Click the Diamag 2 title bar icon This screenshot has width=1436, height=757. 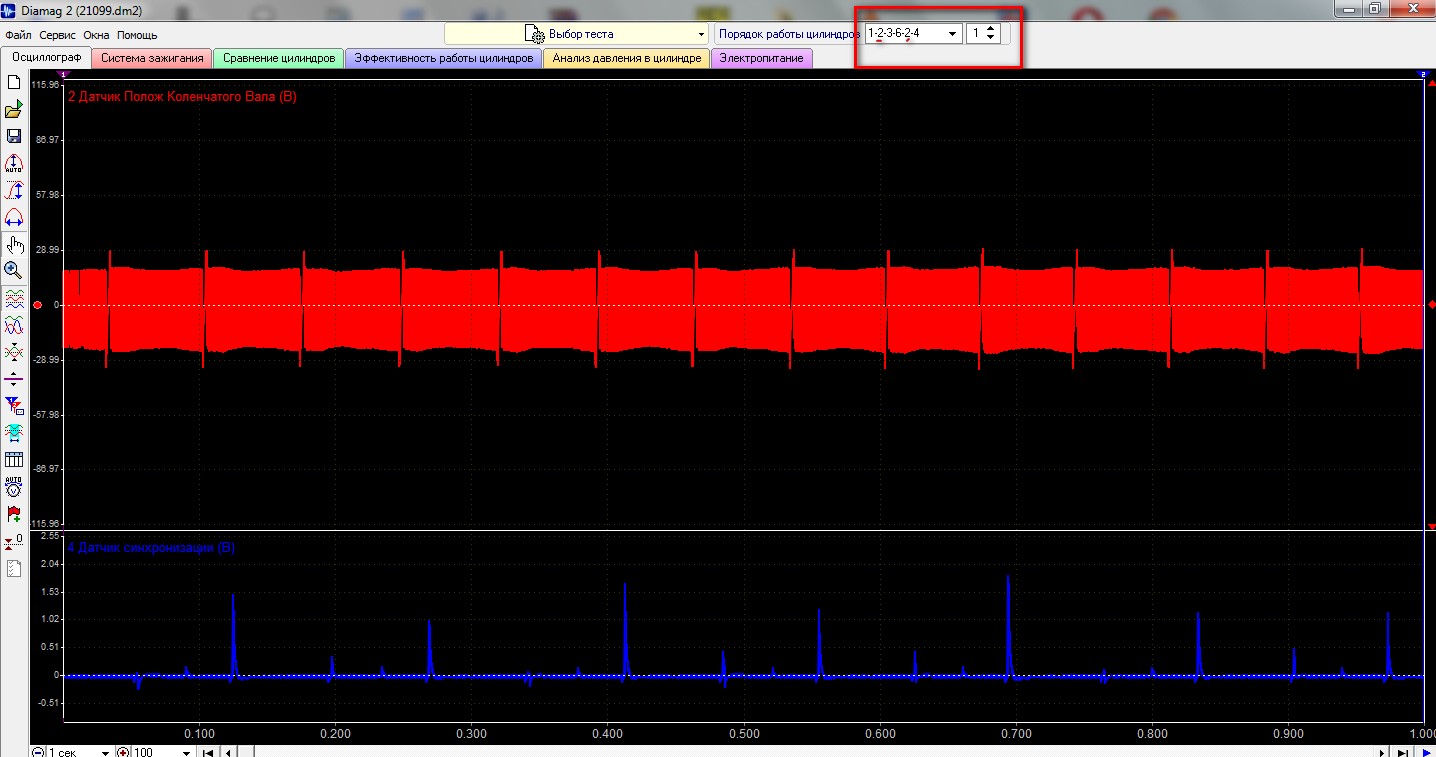click(10, 10)
